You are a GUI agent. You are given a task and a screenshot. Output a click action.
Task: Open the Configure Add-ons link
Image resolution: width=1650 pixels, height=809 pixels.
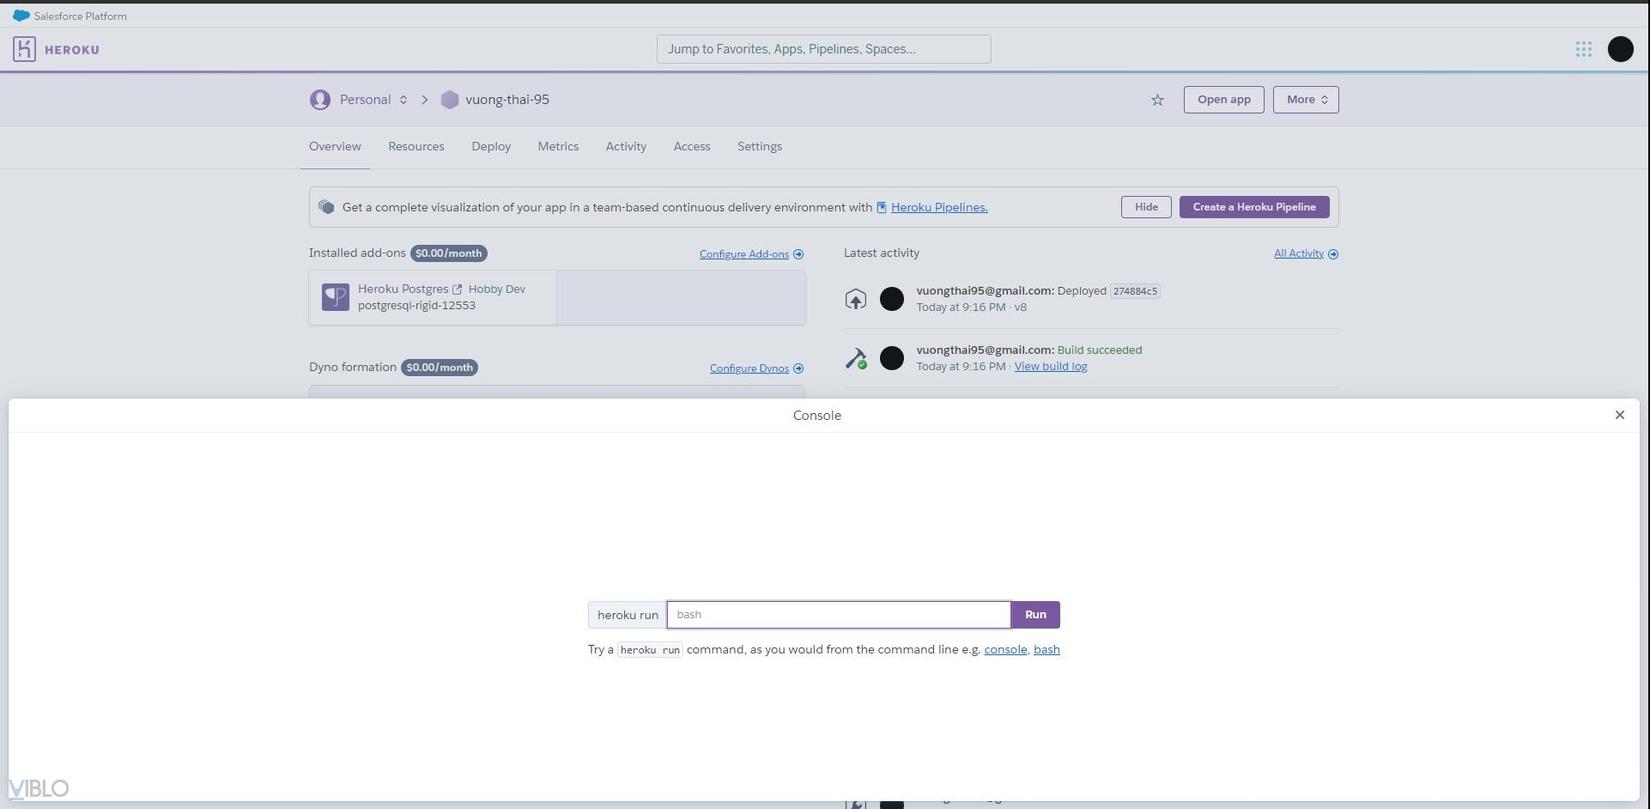744,254
